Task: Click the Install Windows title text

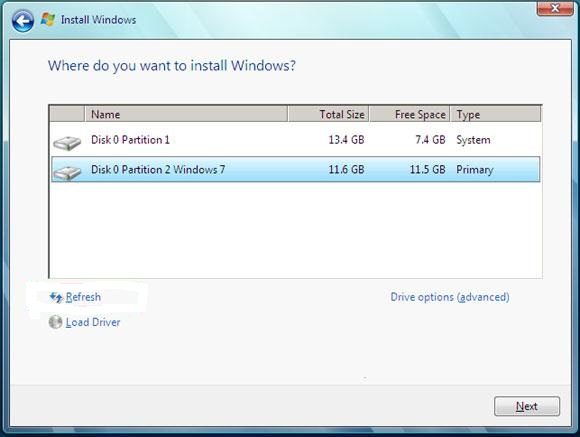Action: pos(98,20)
